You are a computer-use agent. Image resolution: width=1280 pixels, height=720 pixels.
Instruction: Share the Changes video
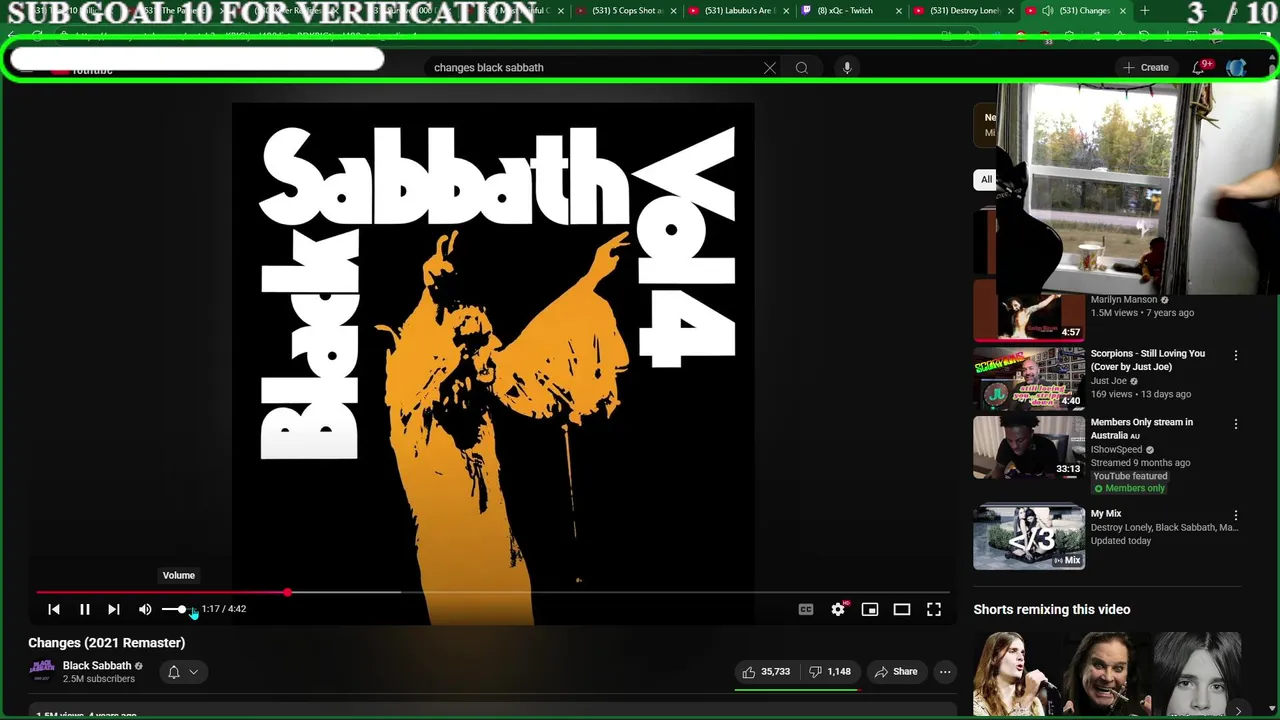(x=896, y=672)
